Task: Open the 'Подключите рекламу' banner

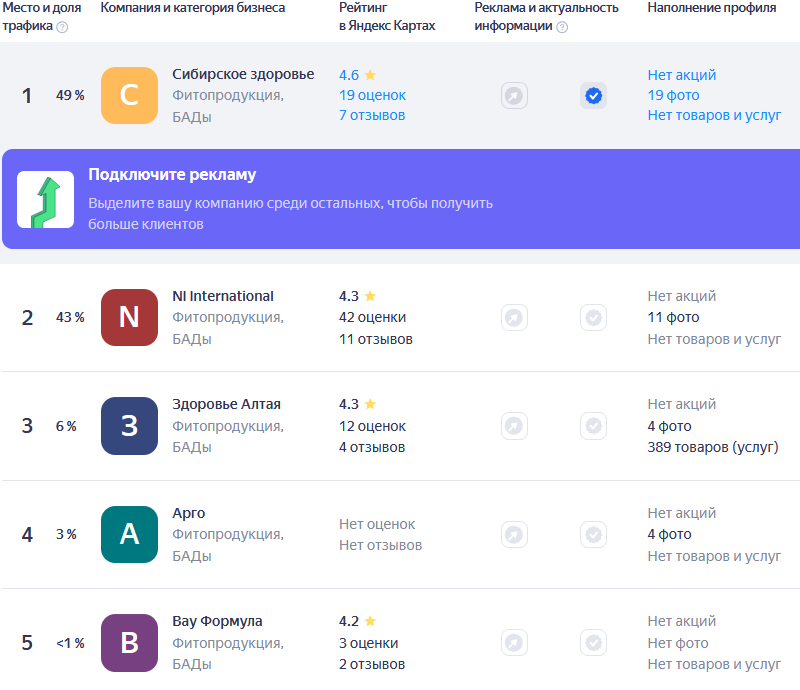Action: pos(401,199)
